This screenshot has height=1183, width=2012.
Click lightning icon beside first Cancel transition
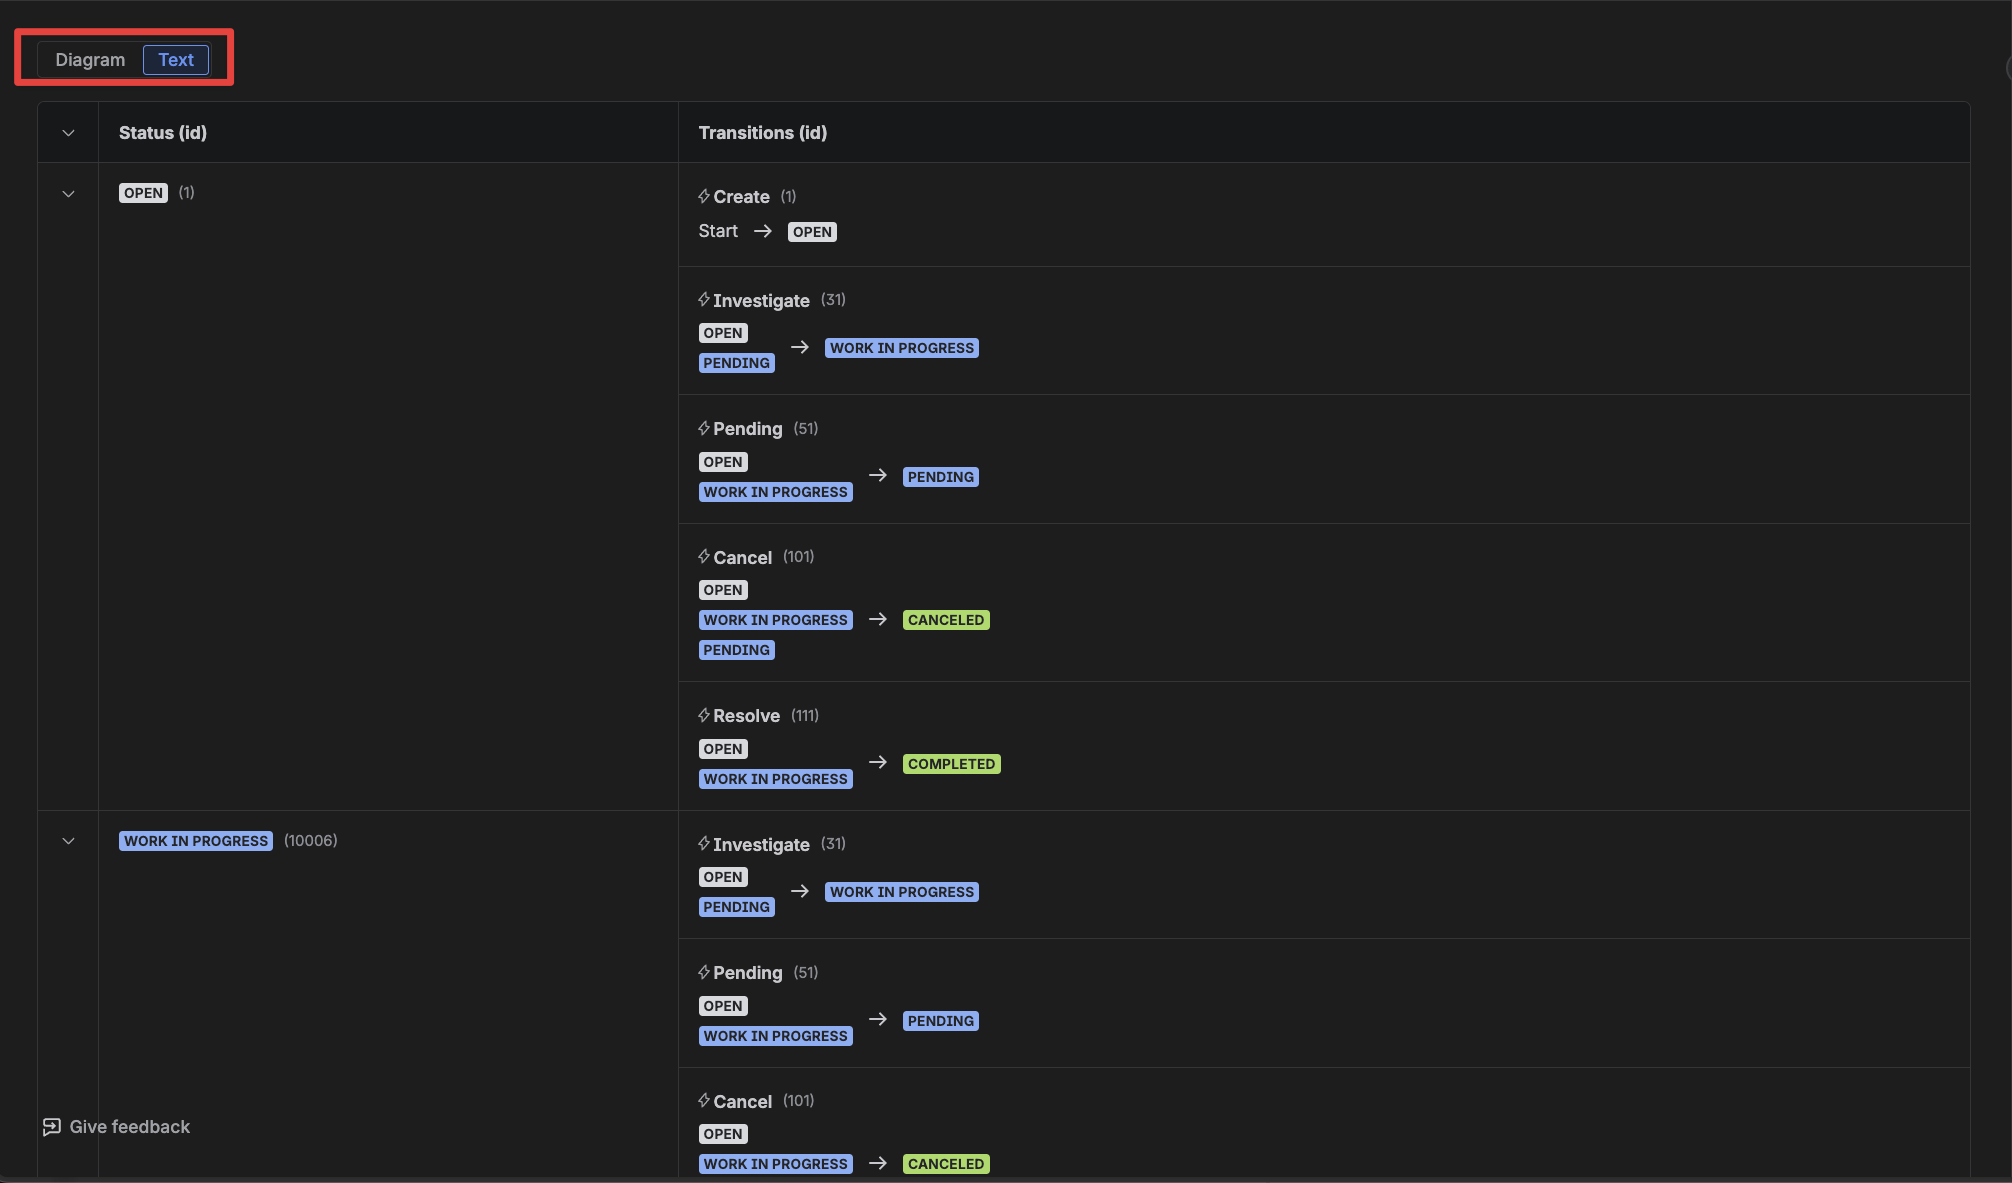(x=704, y=557)
